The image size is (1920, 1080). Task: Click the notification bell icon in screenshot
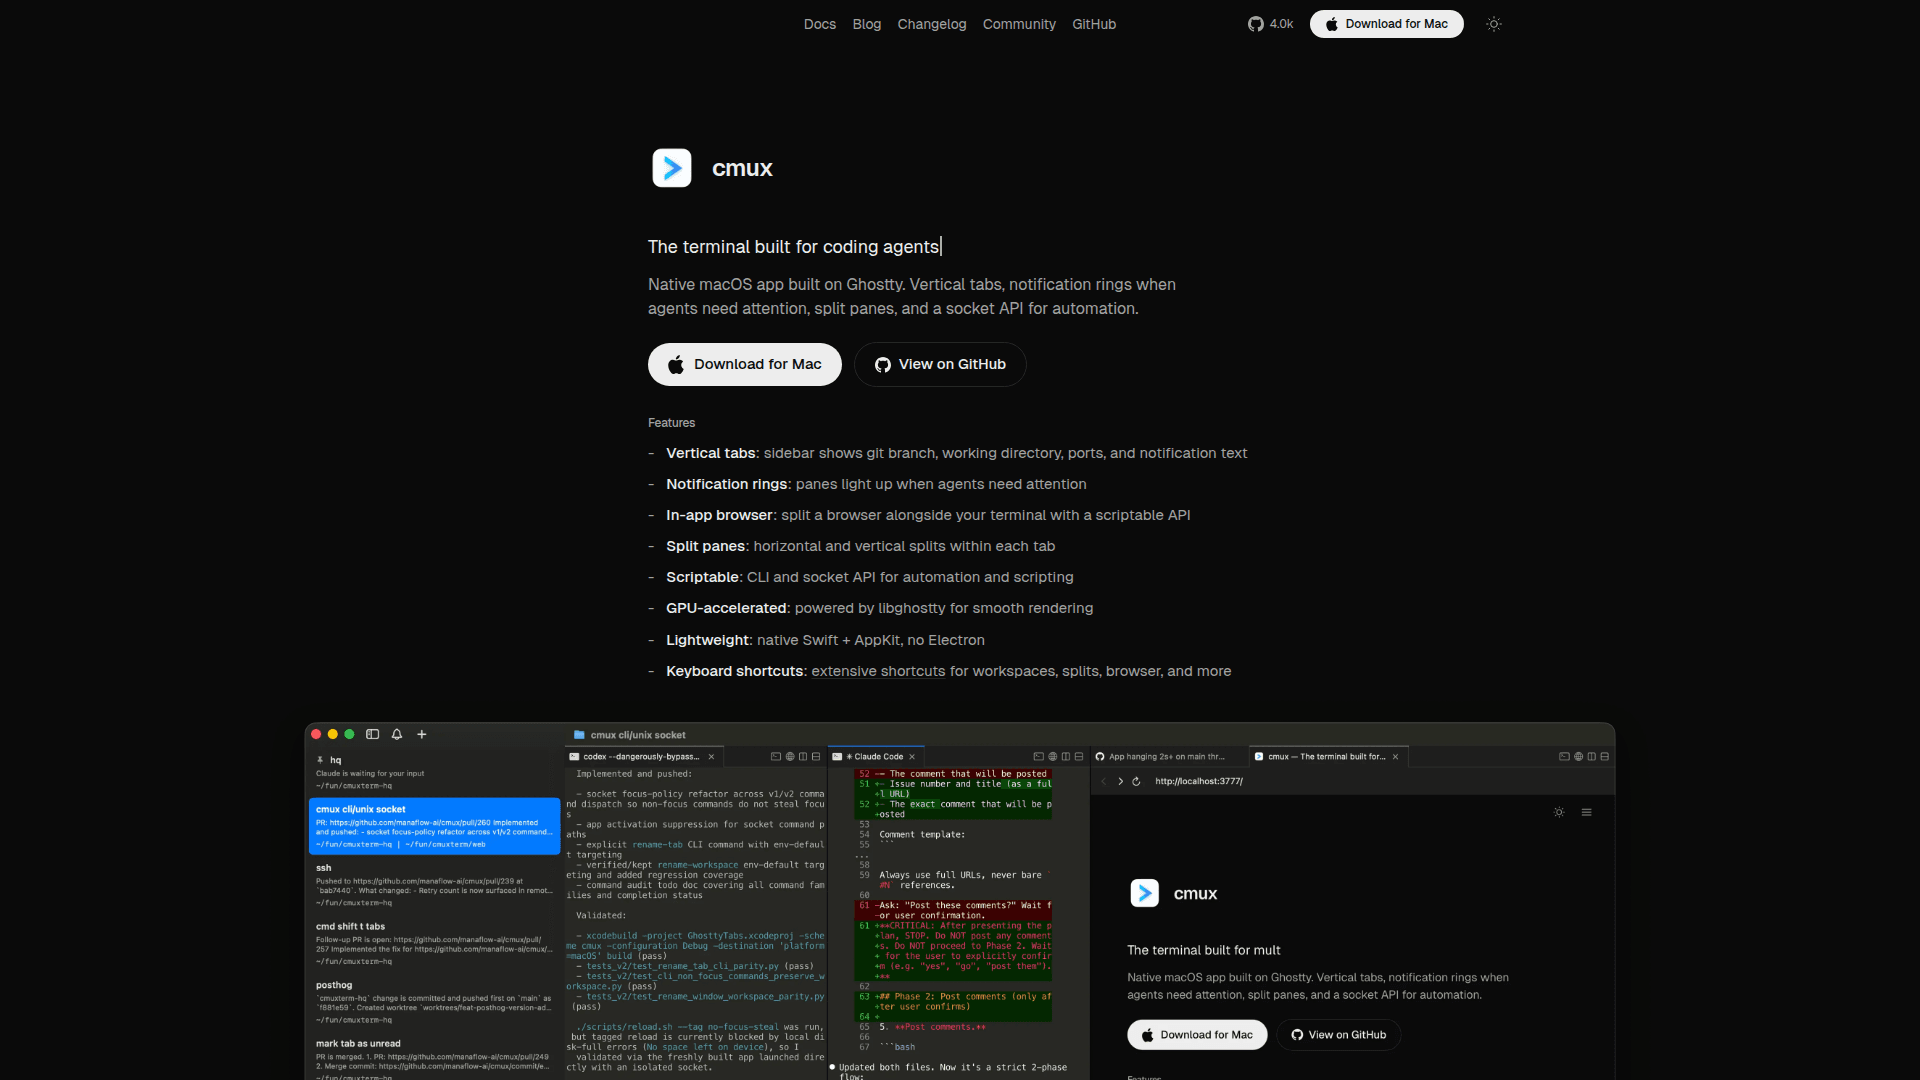[x=397, y=734]
